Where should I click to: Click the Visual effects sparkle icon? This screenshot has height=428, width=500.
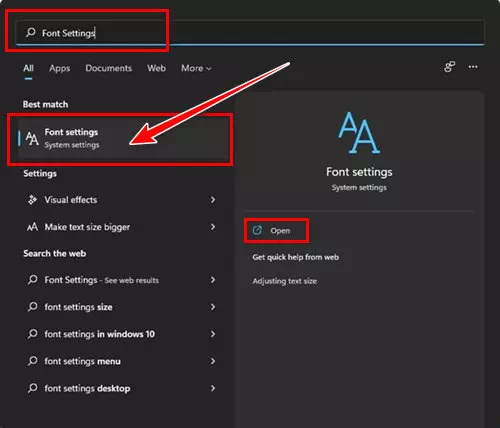(32, 200)
